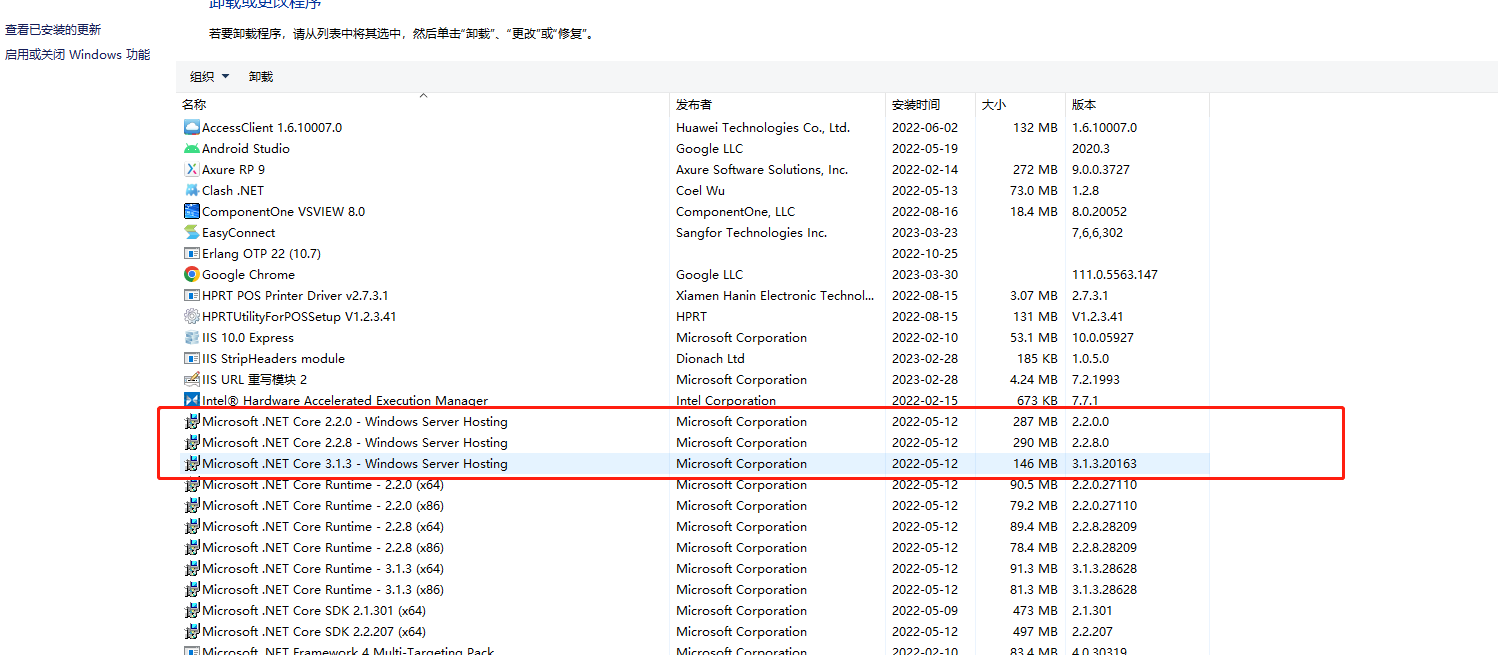The width and height of the screenshot is (1498, 655).
Task: Select Intel Corporation publisher cell
Action: pos(726,400)
